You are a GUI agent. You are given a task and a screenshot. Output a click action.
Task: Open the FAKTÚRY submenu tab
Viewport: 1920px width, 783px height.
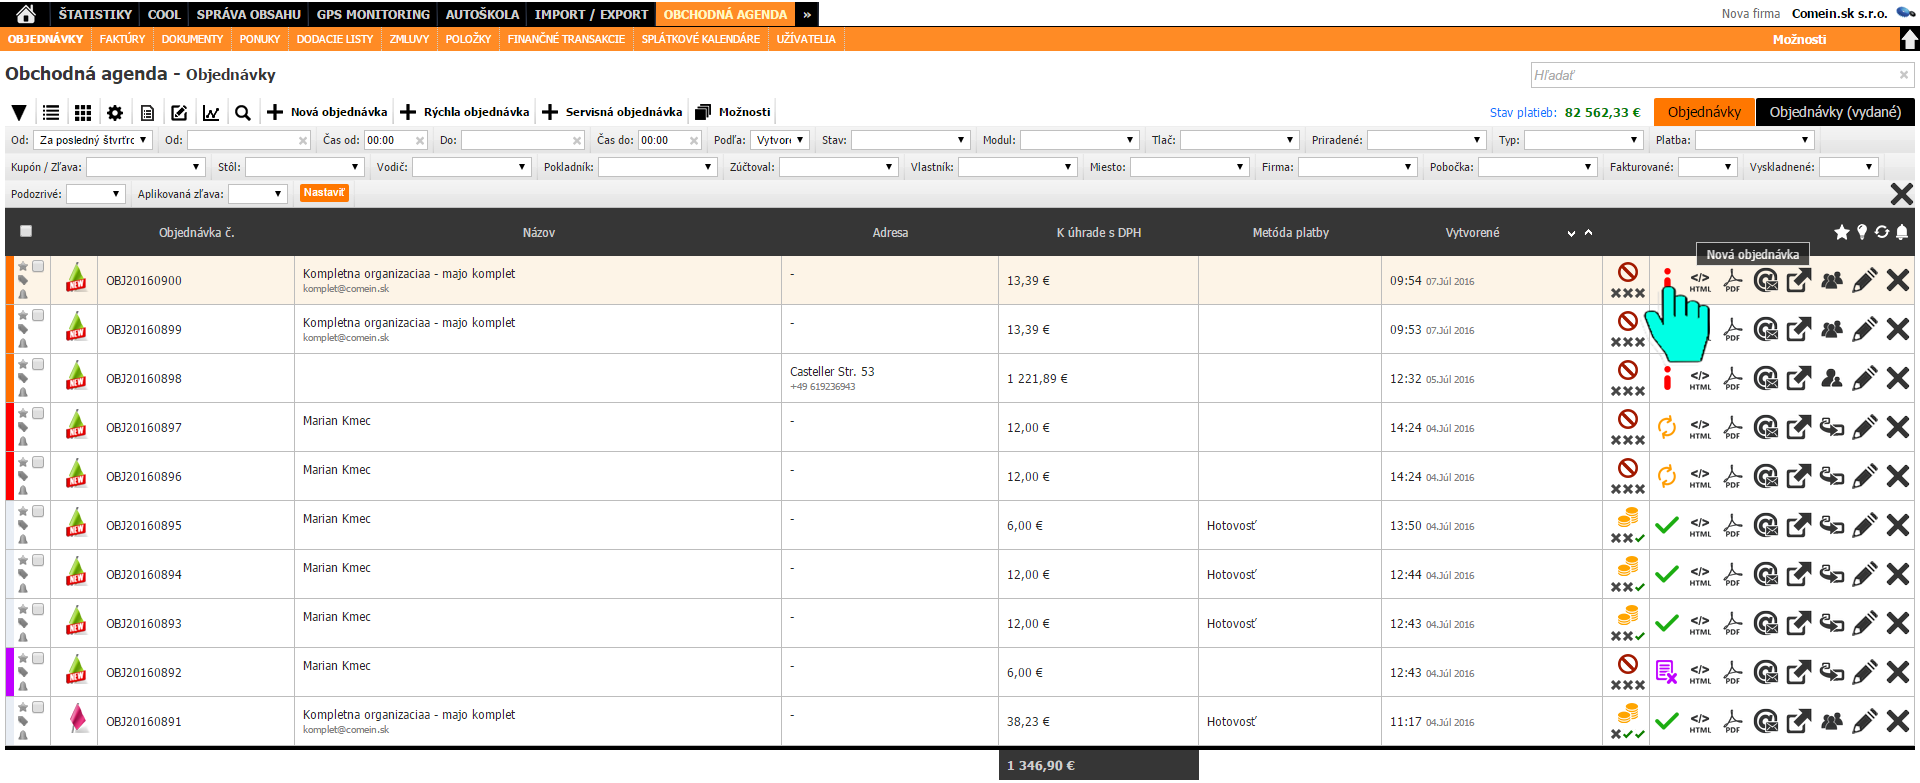[122, 39]
